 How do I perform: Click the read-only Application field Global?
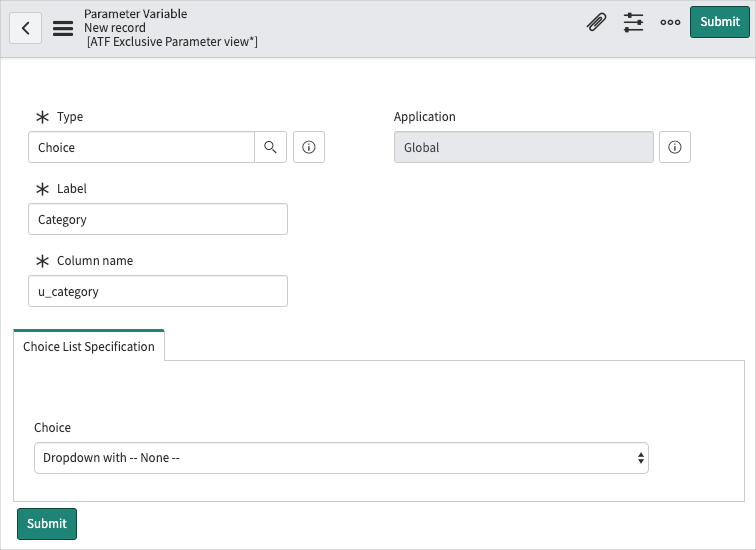click(524, 147)
